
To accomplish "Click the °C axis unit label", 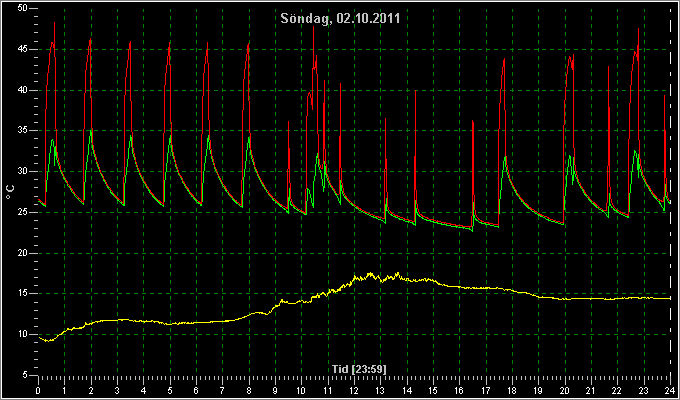I will pos(10,192).
